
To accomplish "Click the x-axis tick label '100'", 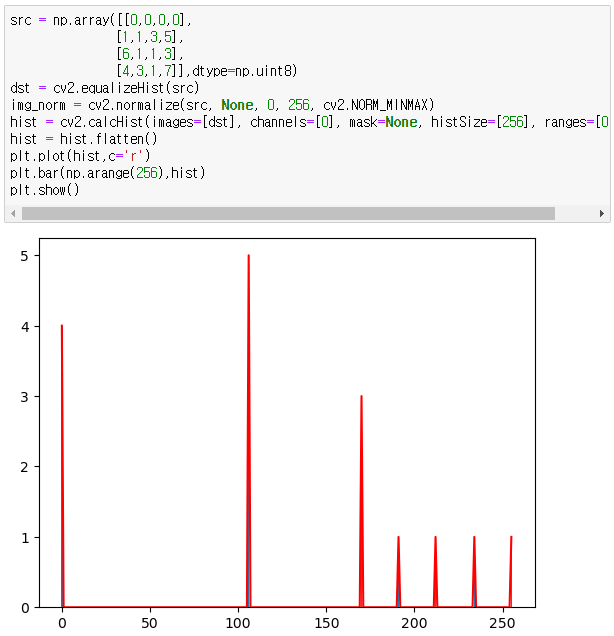I will pyautogui.click(x=238, y=623).
